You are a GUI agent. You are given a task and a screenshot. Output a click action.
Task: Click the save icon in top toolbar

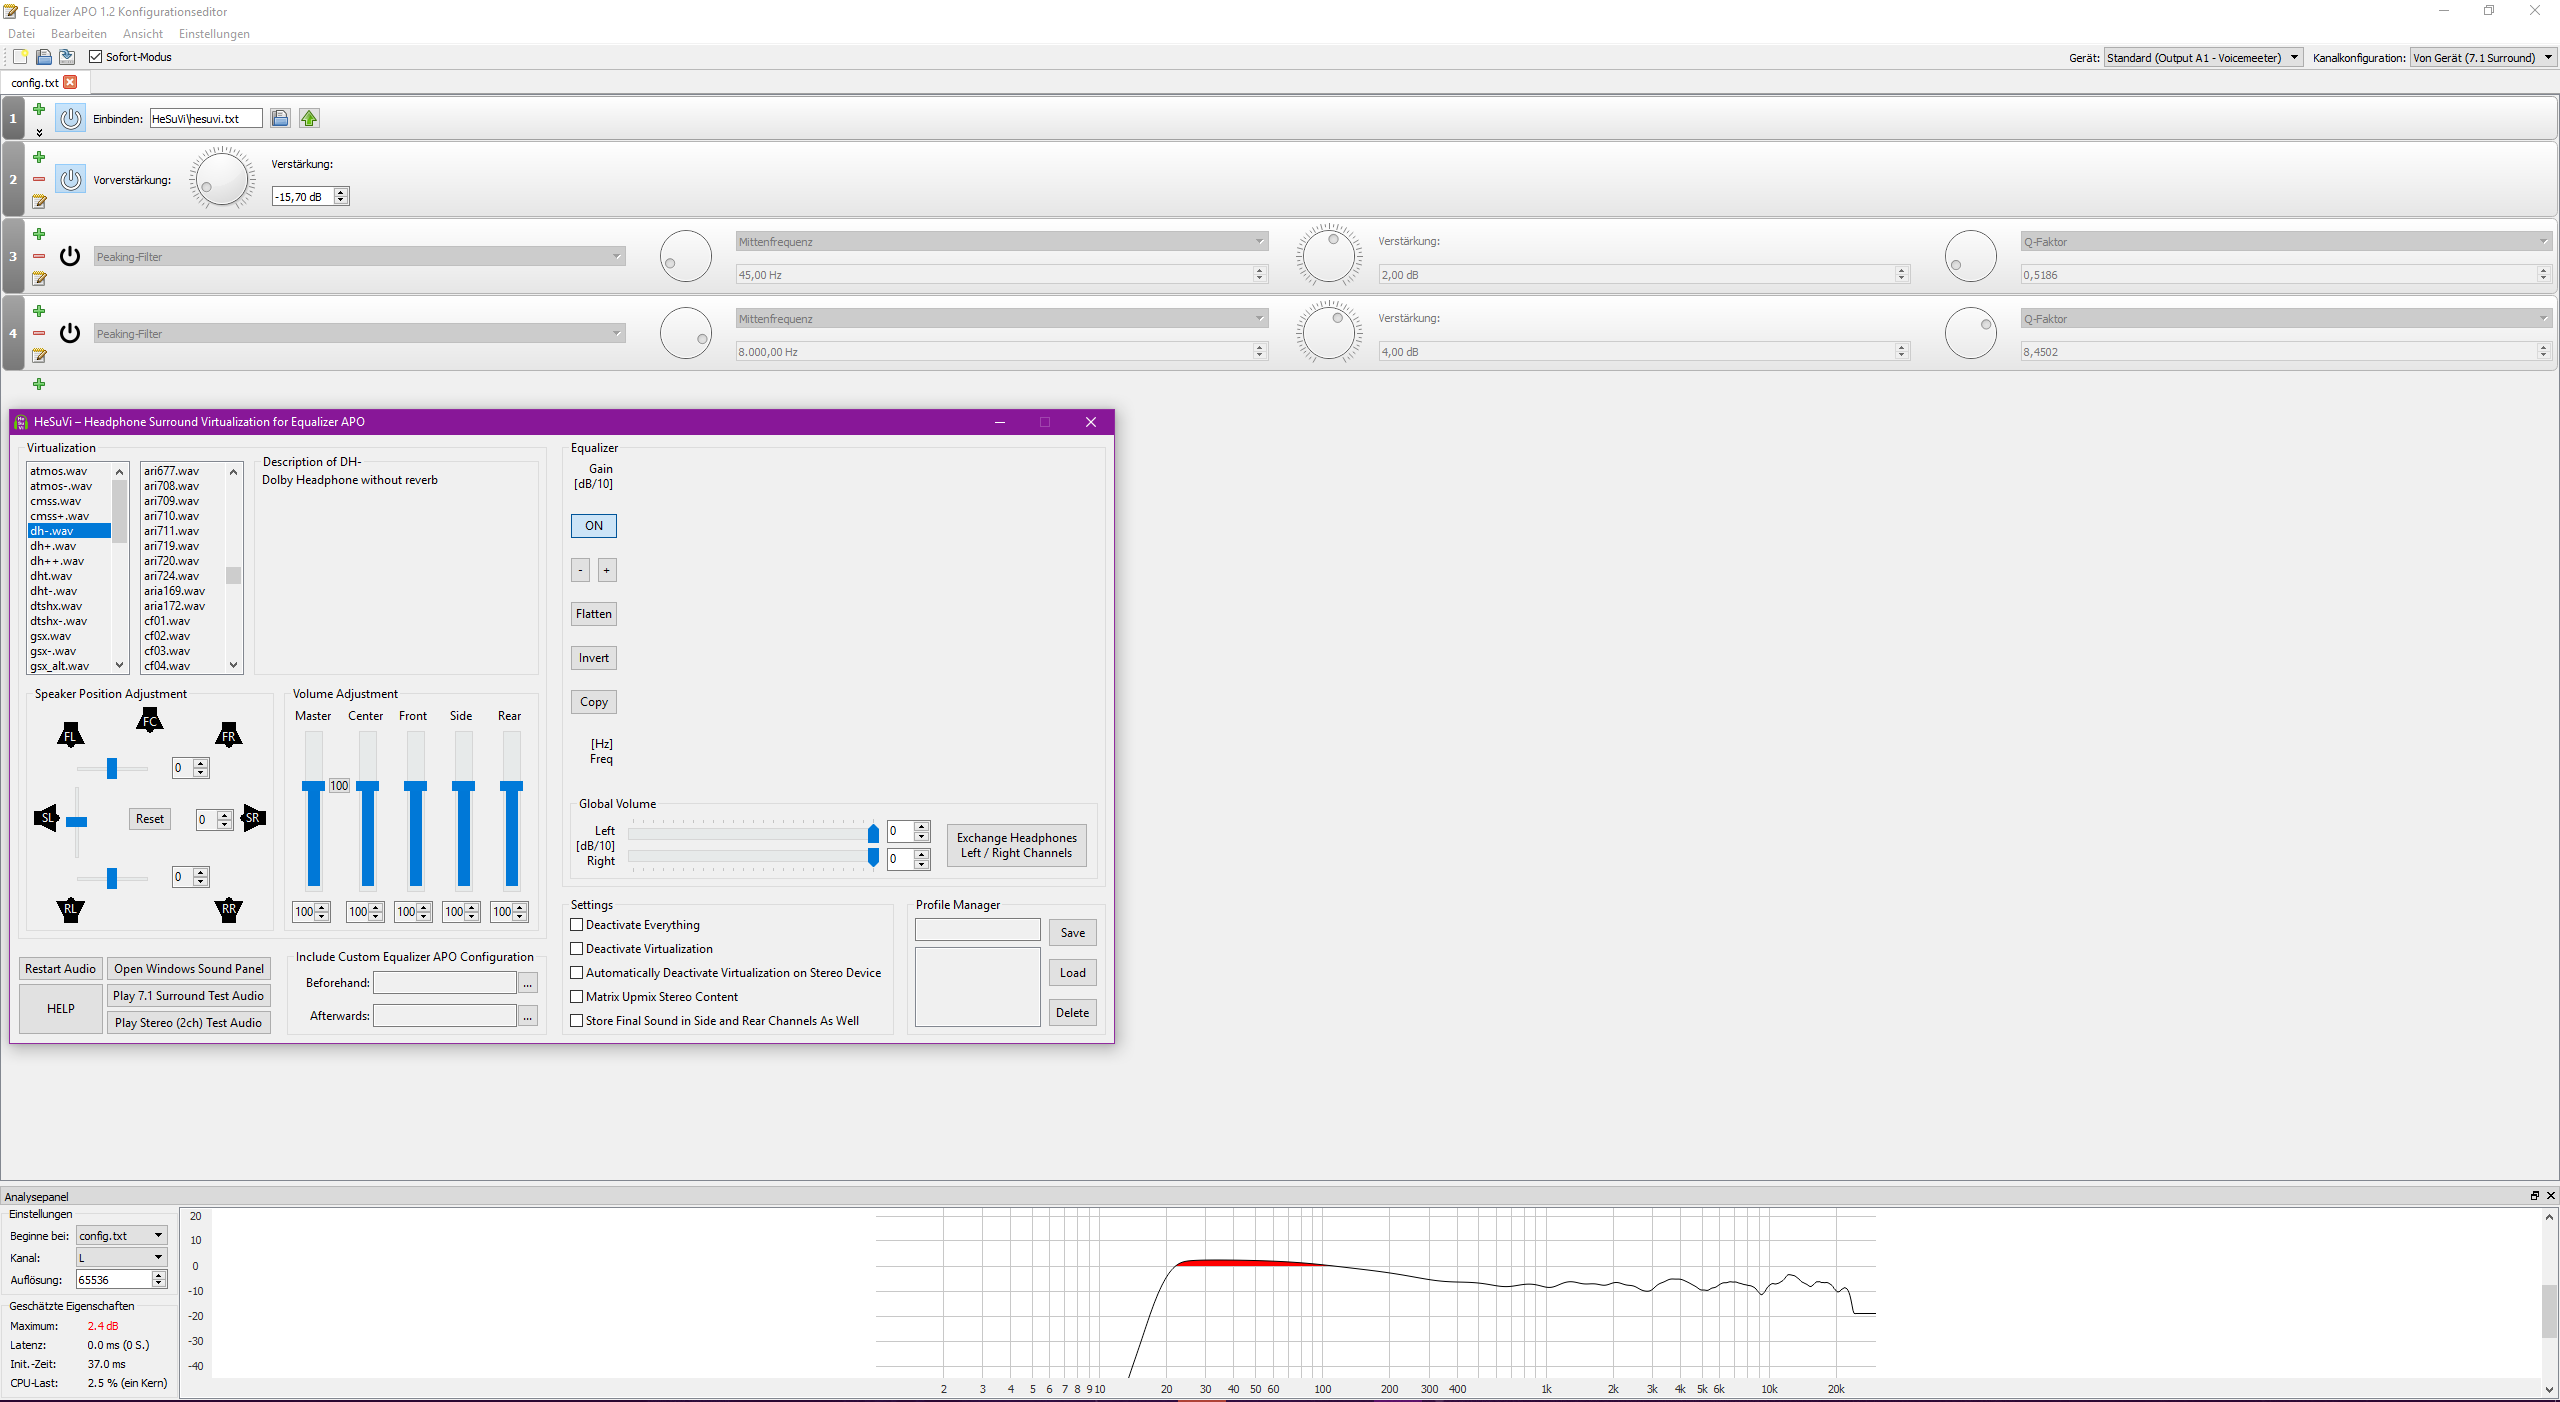67,57
